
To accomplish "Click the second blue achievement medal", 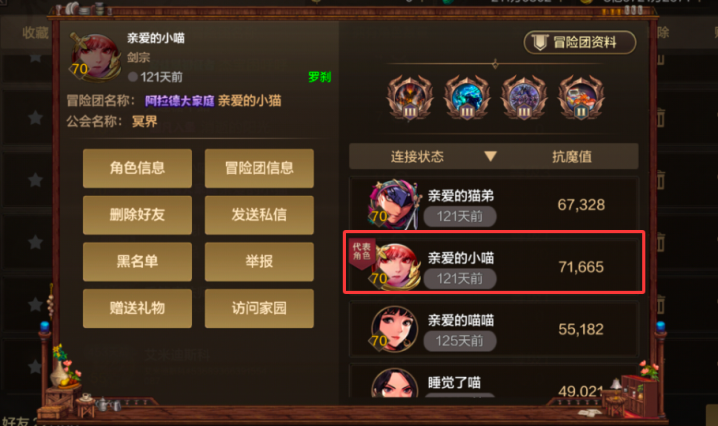I will (x=467, y=98).
